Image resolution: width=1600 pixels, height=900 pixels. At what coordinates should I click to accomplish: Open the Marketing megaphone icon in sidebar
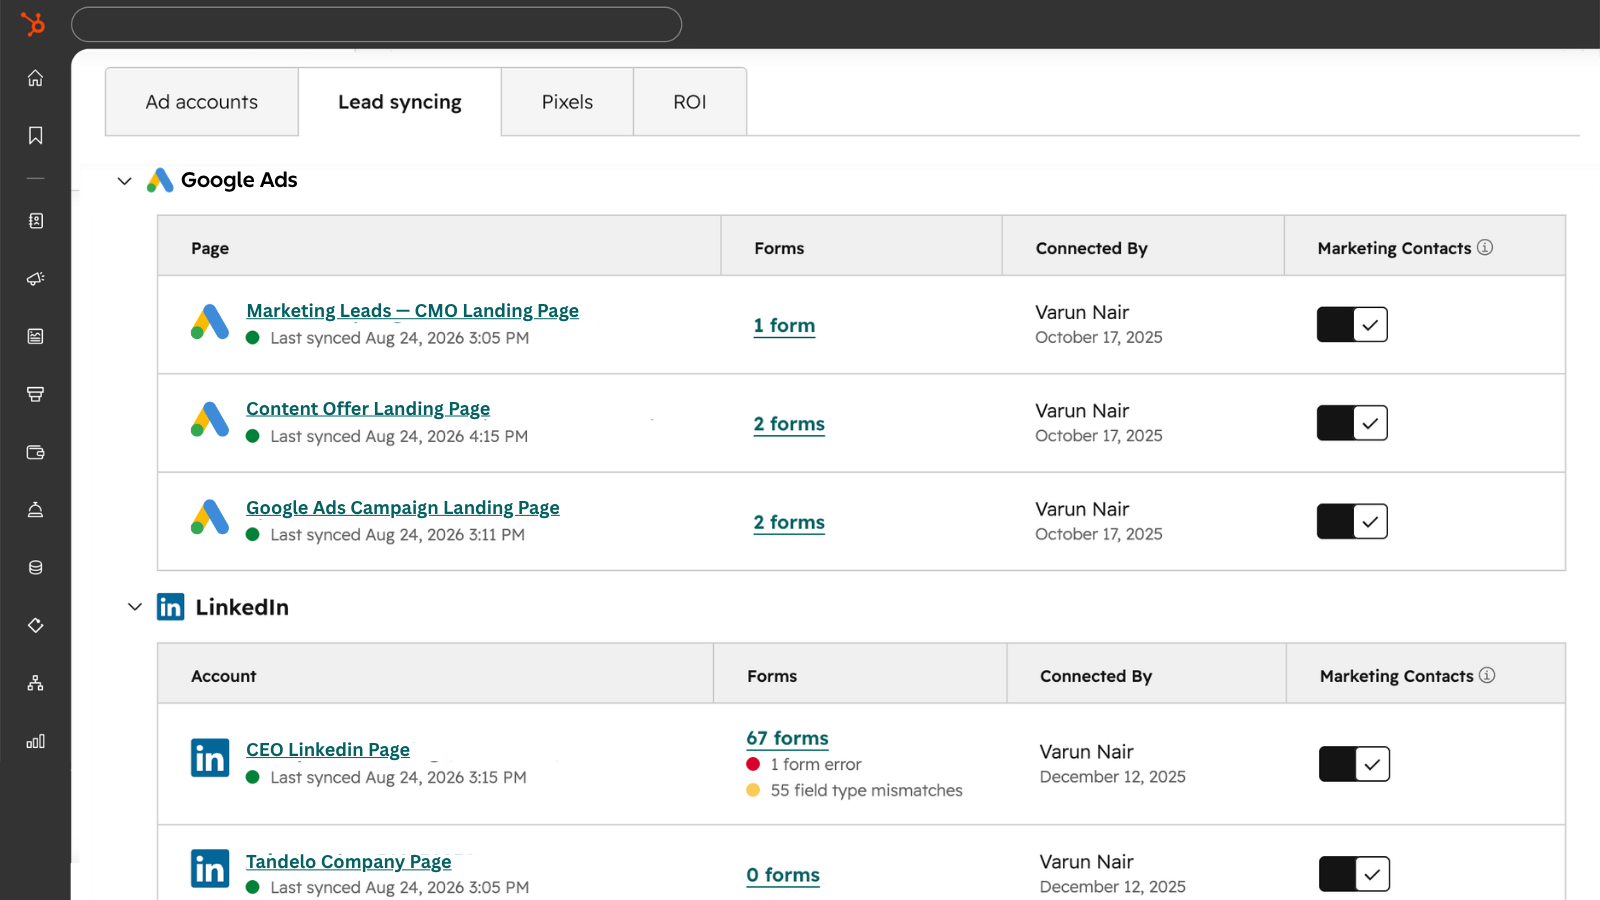pos(35,278)
